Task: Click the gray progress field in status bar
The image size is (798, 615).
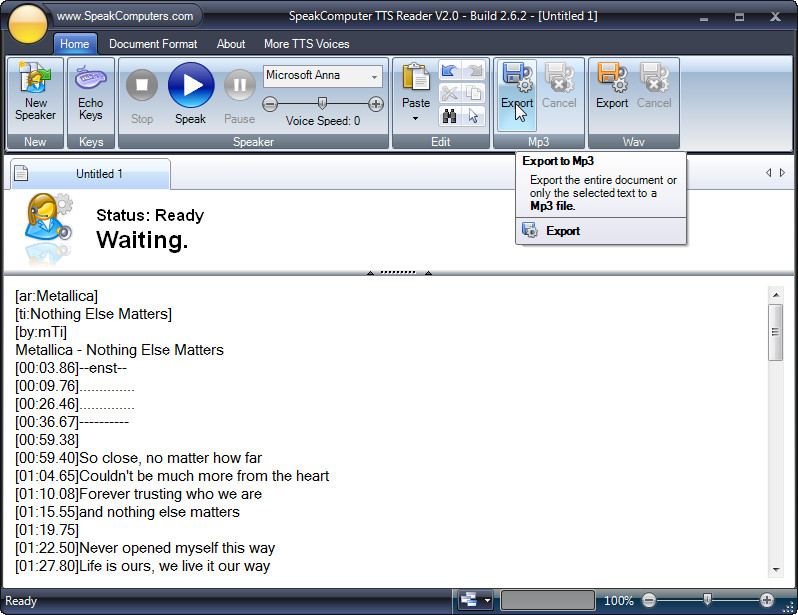Action: (548, 600)
